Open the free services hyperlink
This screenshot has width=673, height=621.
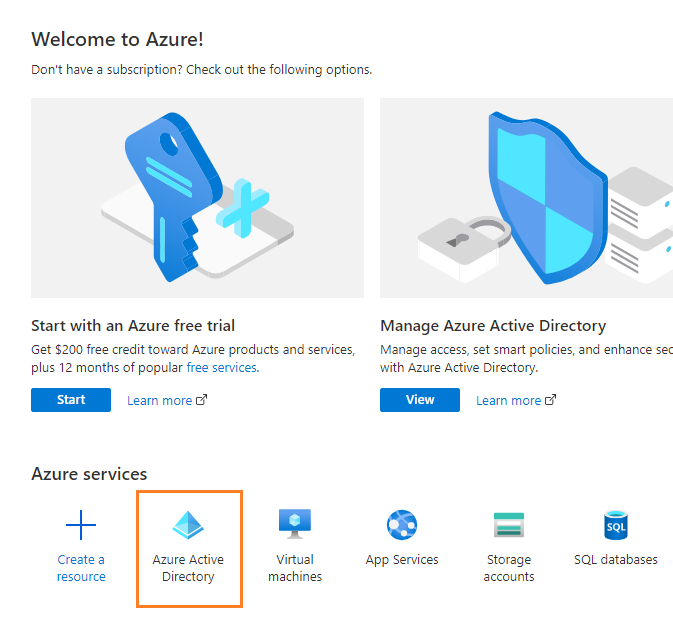(221, 367)
